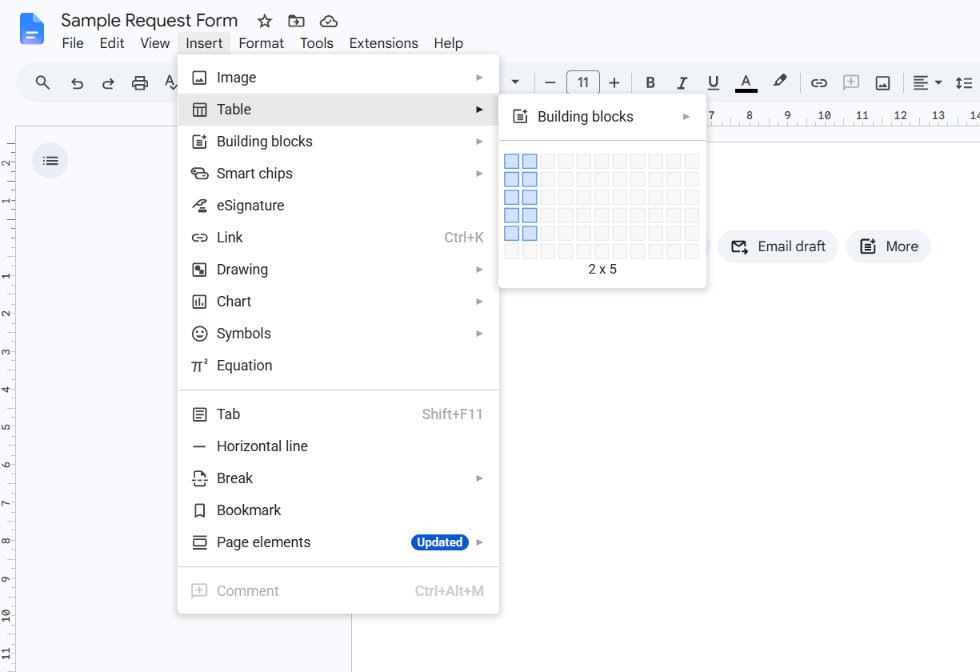Expand the Page elements submenu
Viewport: 980px width, 672px height.
[338, 542]
